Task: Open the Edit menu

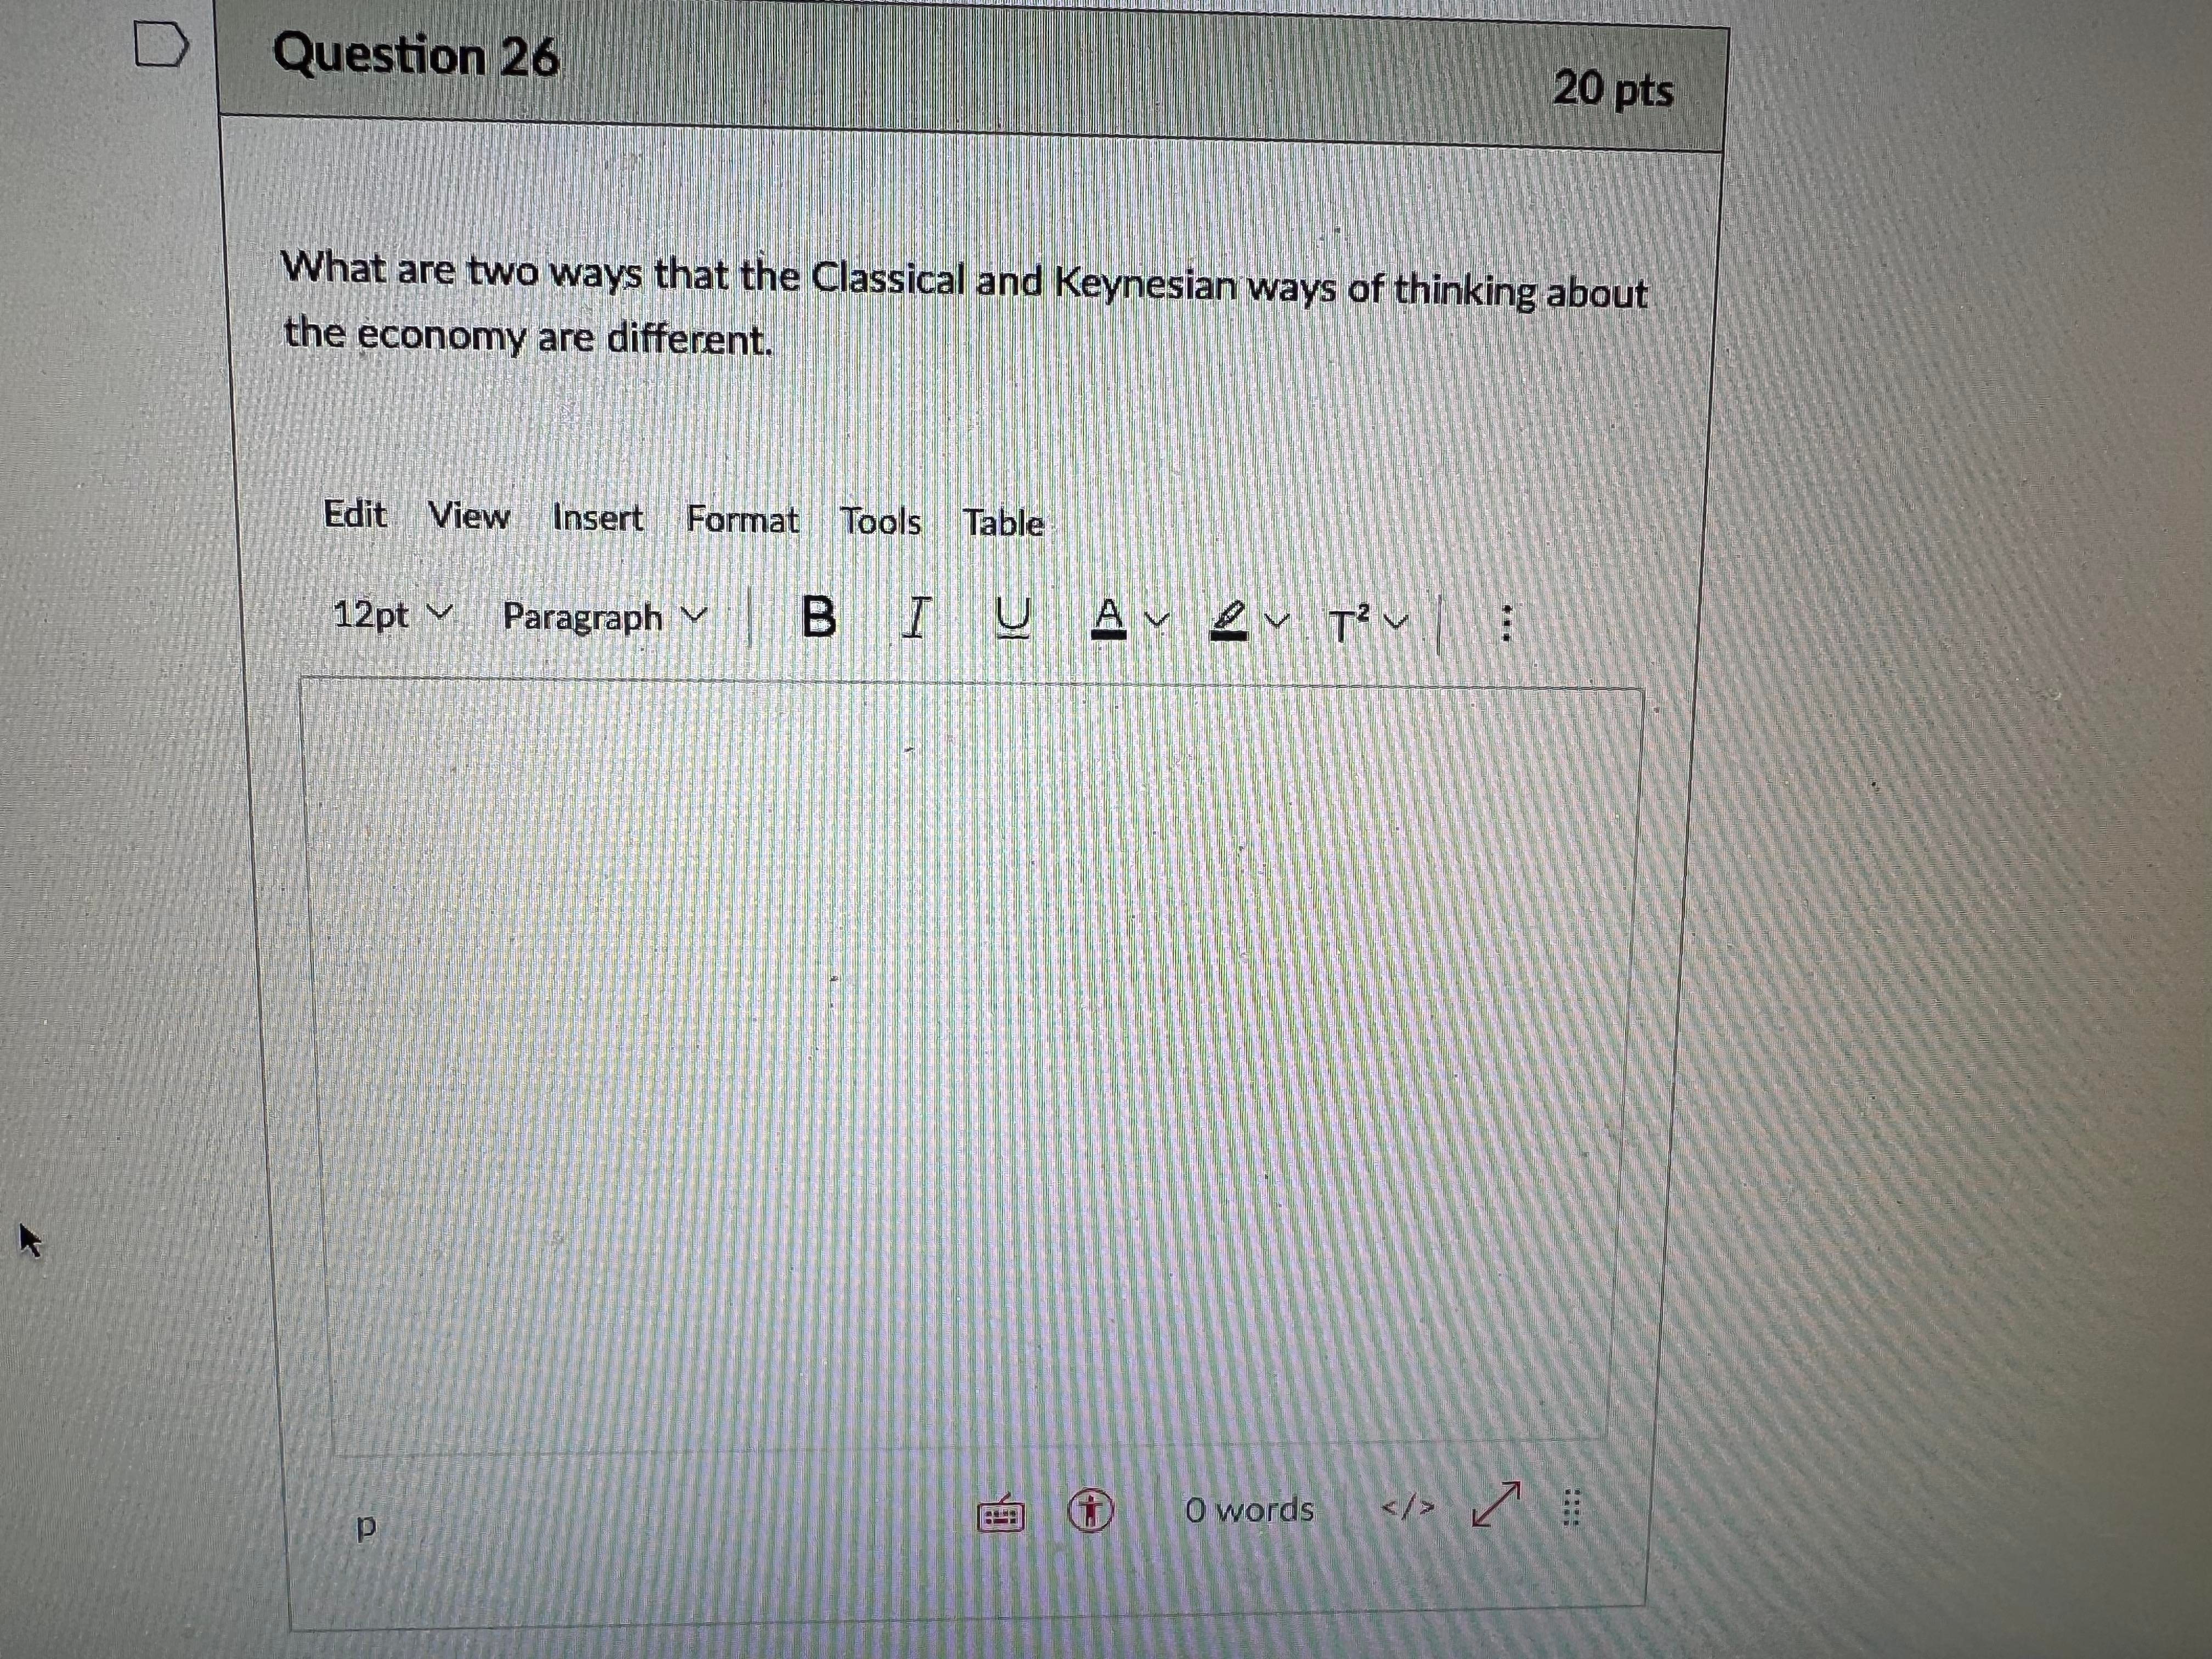Action: point(355,514)
